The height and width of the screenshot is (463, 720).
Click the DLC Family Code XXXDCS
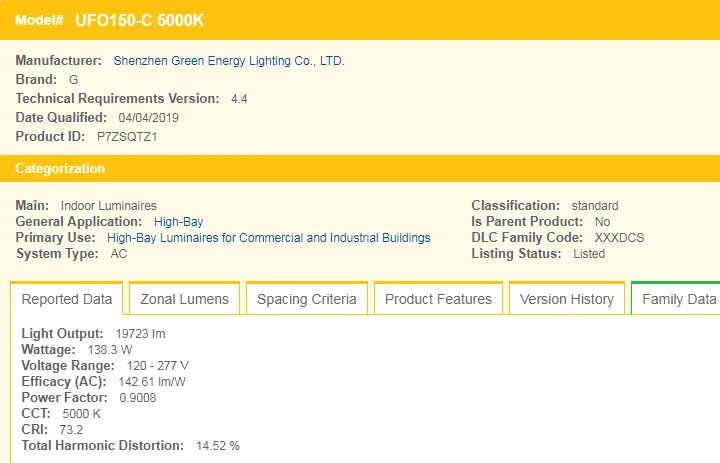619,238
